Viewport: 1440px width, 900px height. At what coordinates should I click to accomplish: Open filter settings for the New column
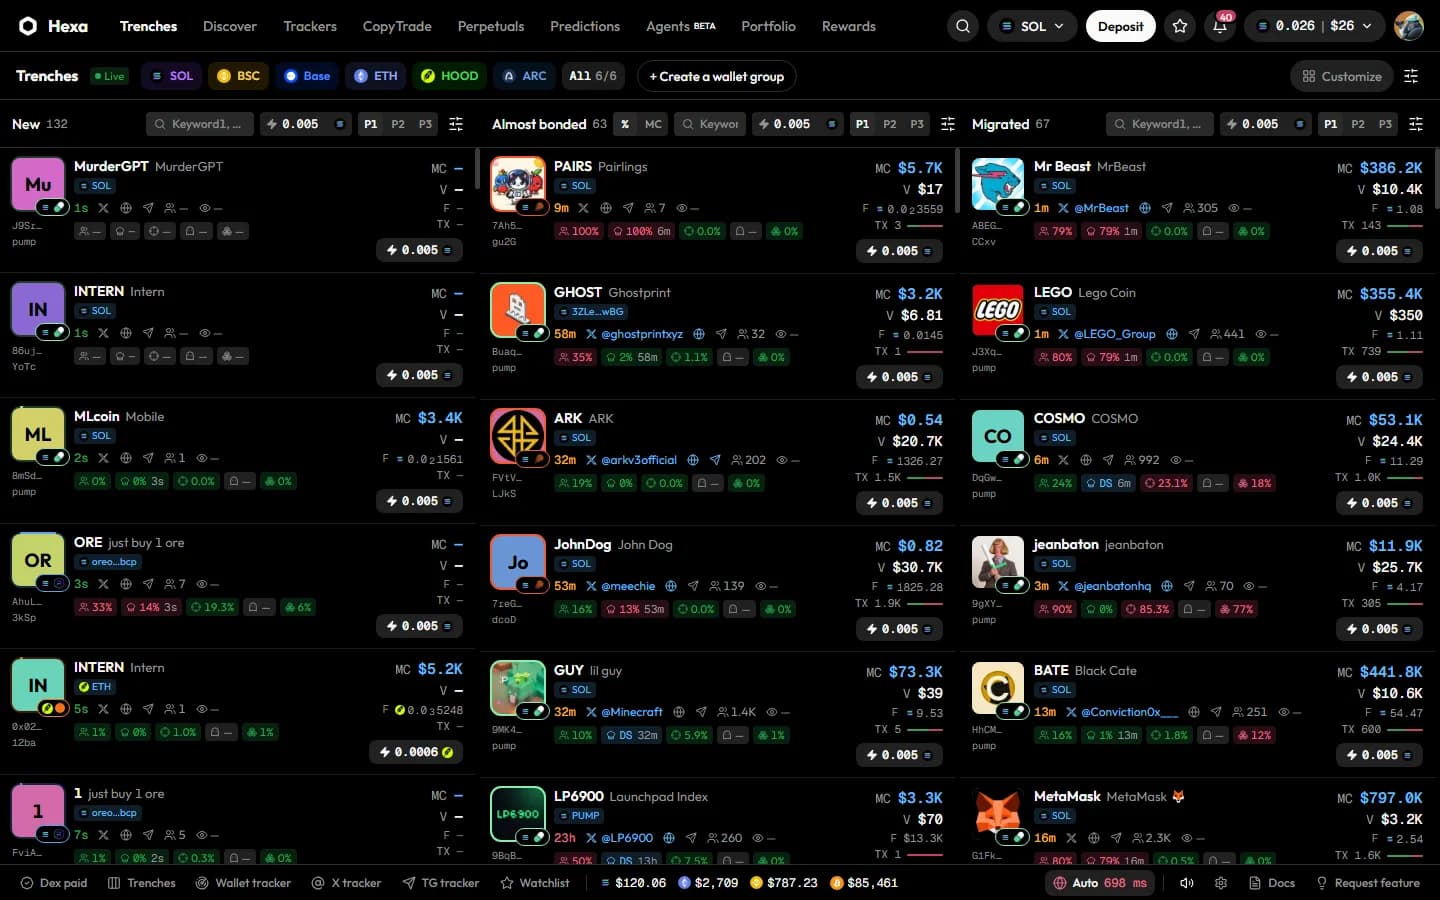coord(456,124)
